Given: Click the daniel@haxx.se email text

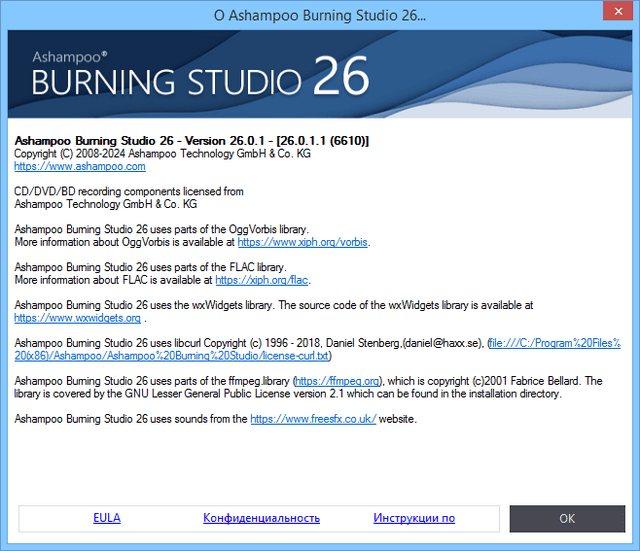Looking at the screenshot, I should pos(438,343).
